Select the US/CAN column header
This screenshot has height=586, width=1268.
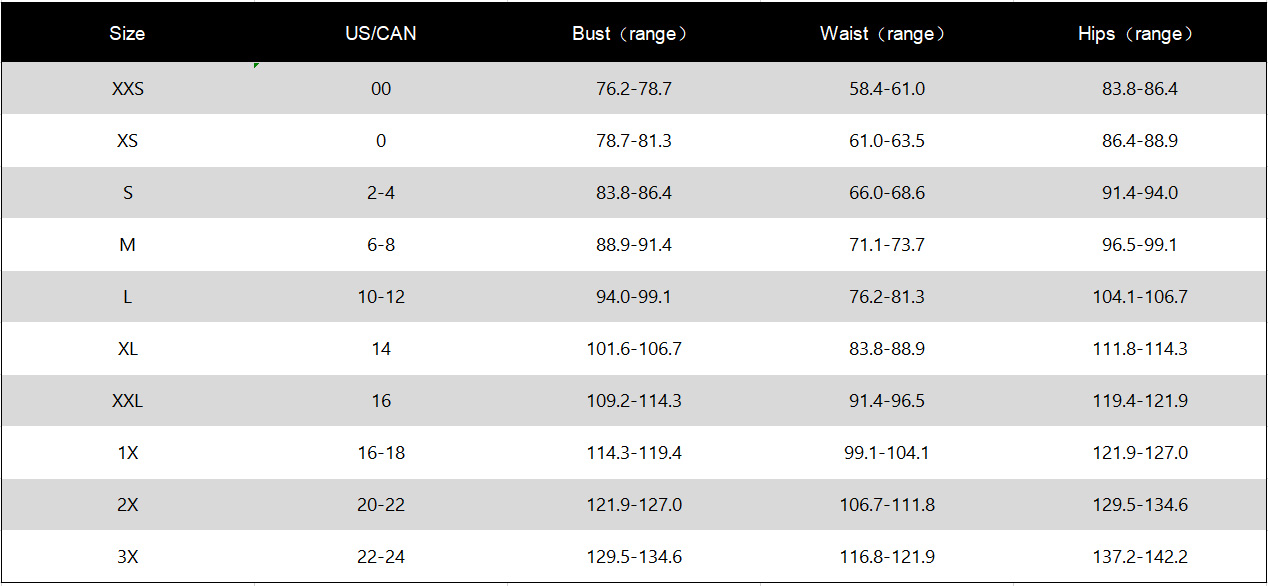pos(380,34)
